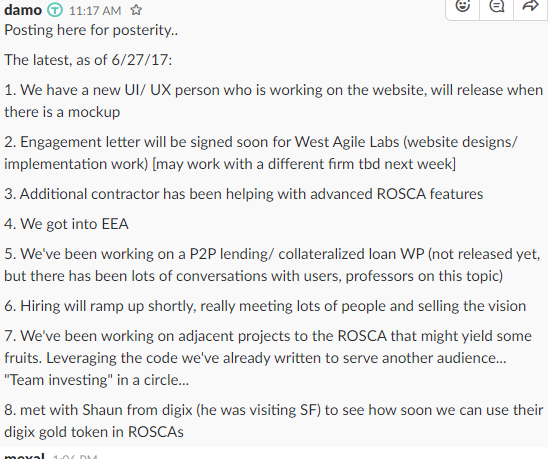This screenshot has height=459, width=548.
Task: Click item 6 about hiring ramp up
Action: point(265,306)
